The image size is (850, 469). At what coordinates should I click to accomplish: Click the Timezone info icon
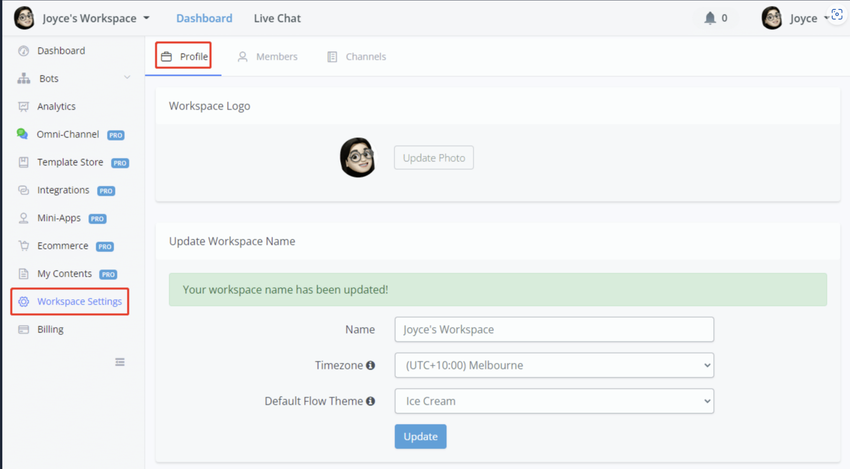pos(371,366)
